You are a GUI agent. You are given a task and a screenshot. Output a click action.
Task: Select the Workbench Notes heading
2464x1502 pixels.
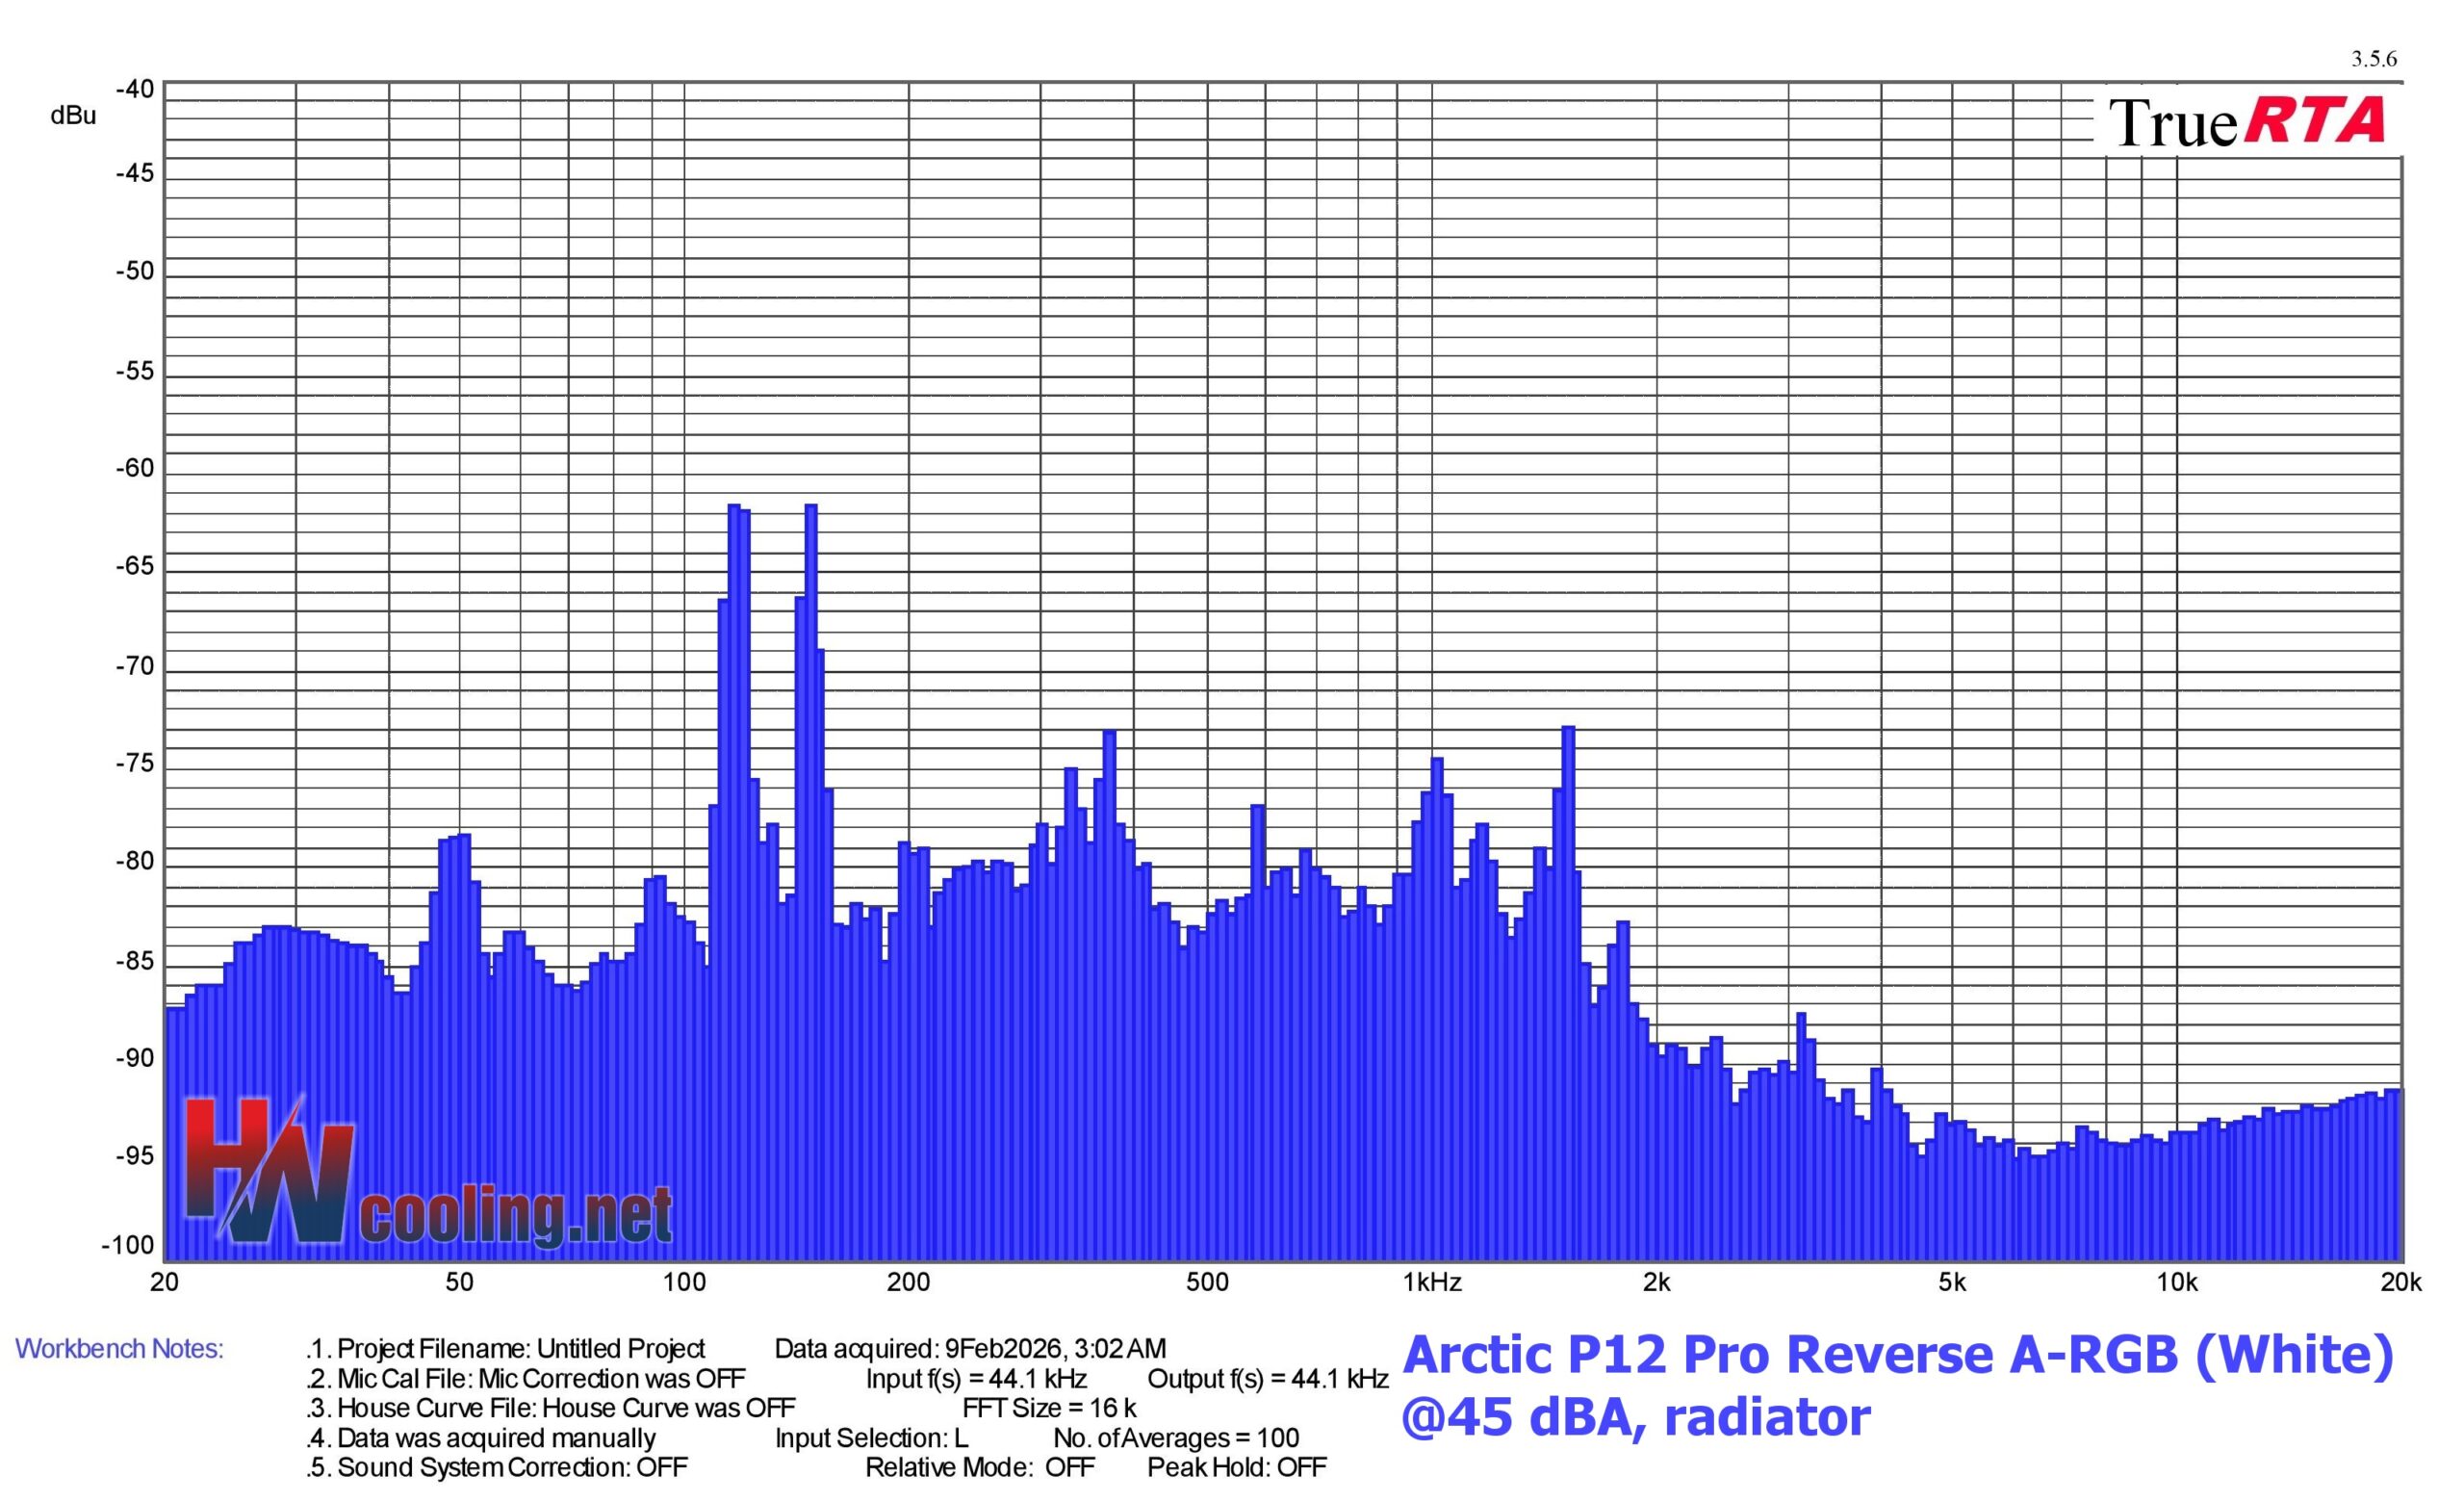point(119,1349)
